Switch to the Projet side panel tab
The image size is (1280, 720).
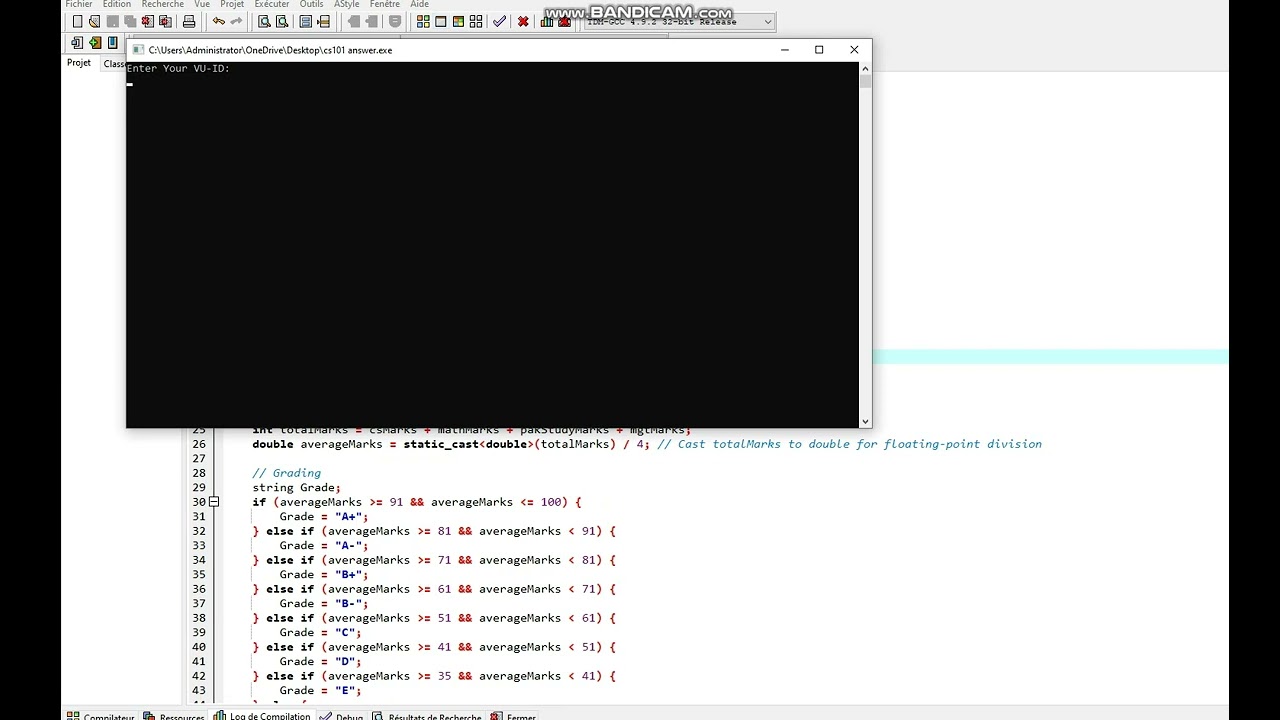coord(79,63)
